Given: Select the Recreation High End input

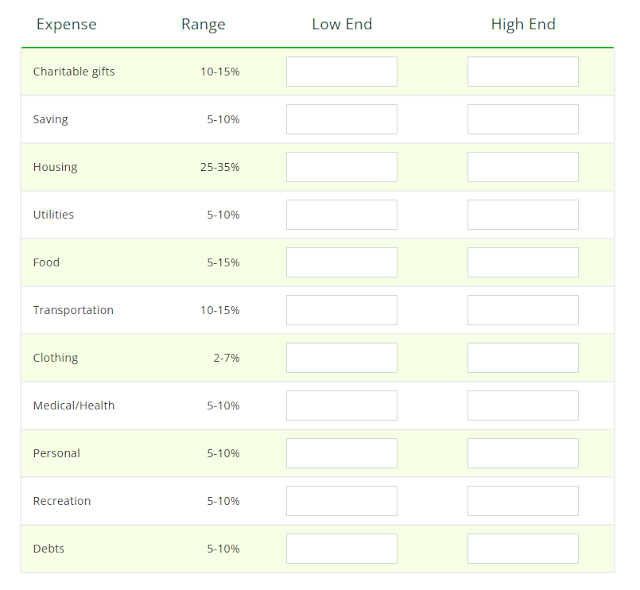Looking at the screenshot, I should (x=523, y=501).
